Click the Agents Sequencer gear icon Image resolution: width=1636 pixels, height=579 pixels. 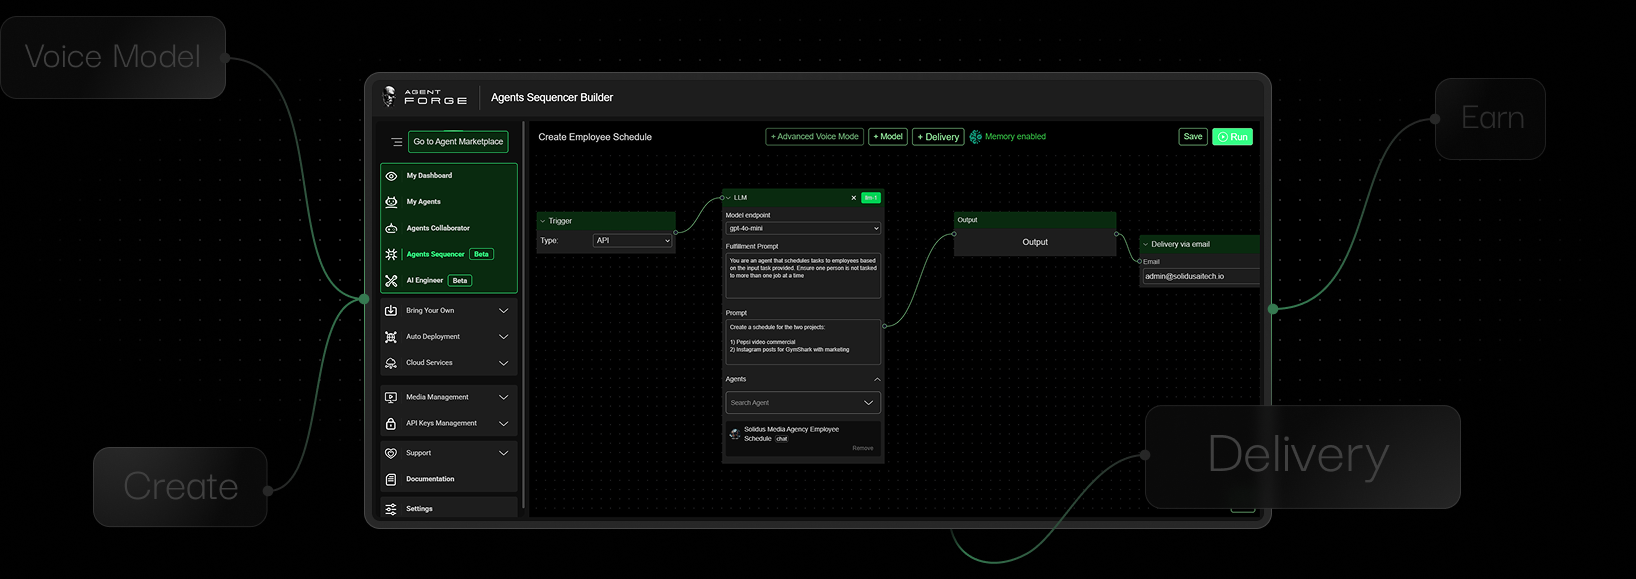[391, 254]
